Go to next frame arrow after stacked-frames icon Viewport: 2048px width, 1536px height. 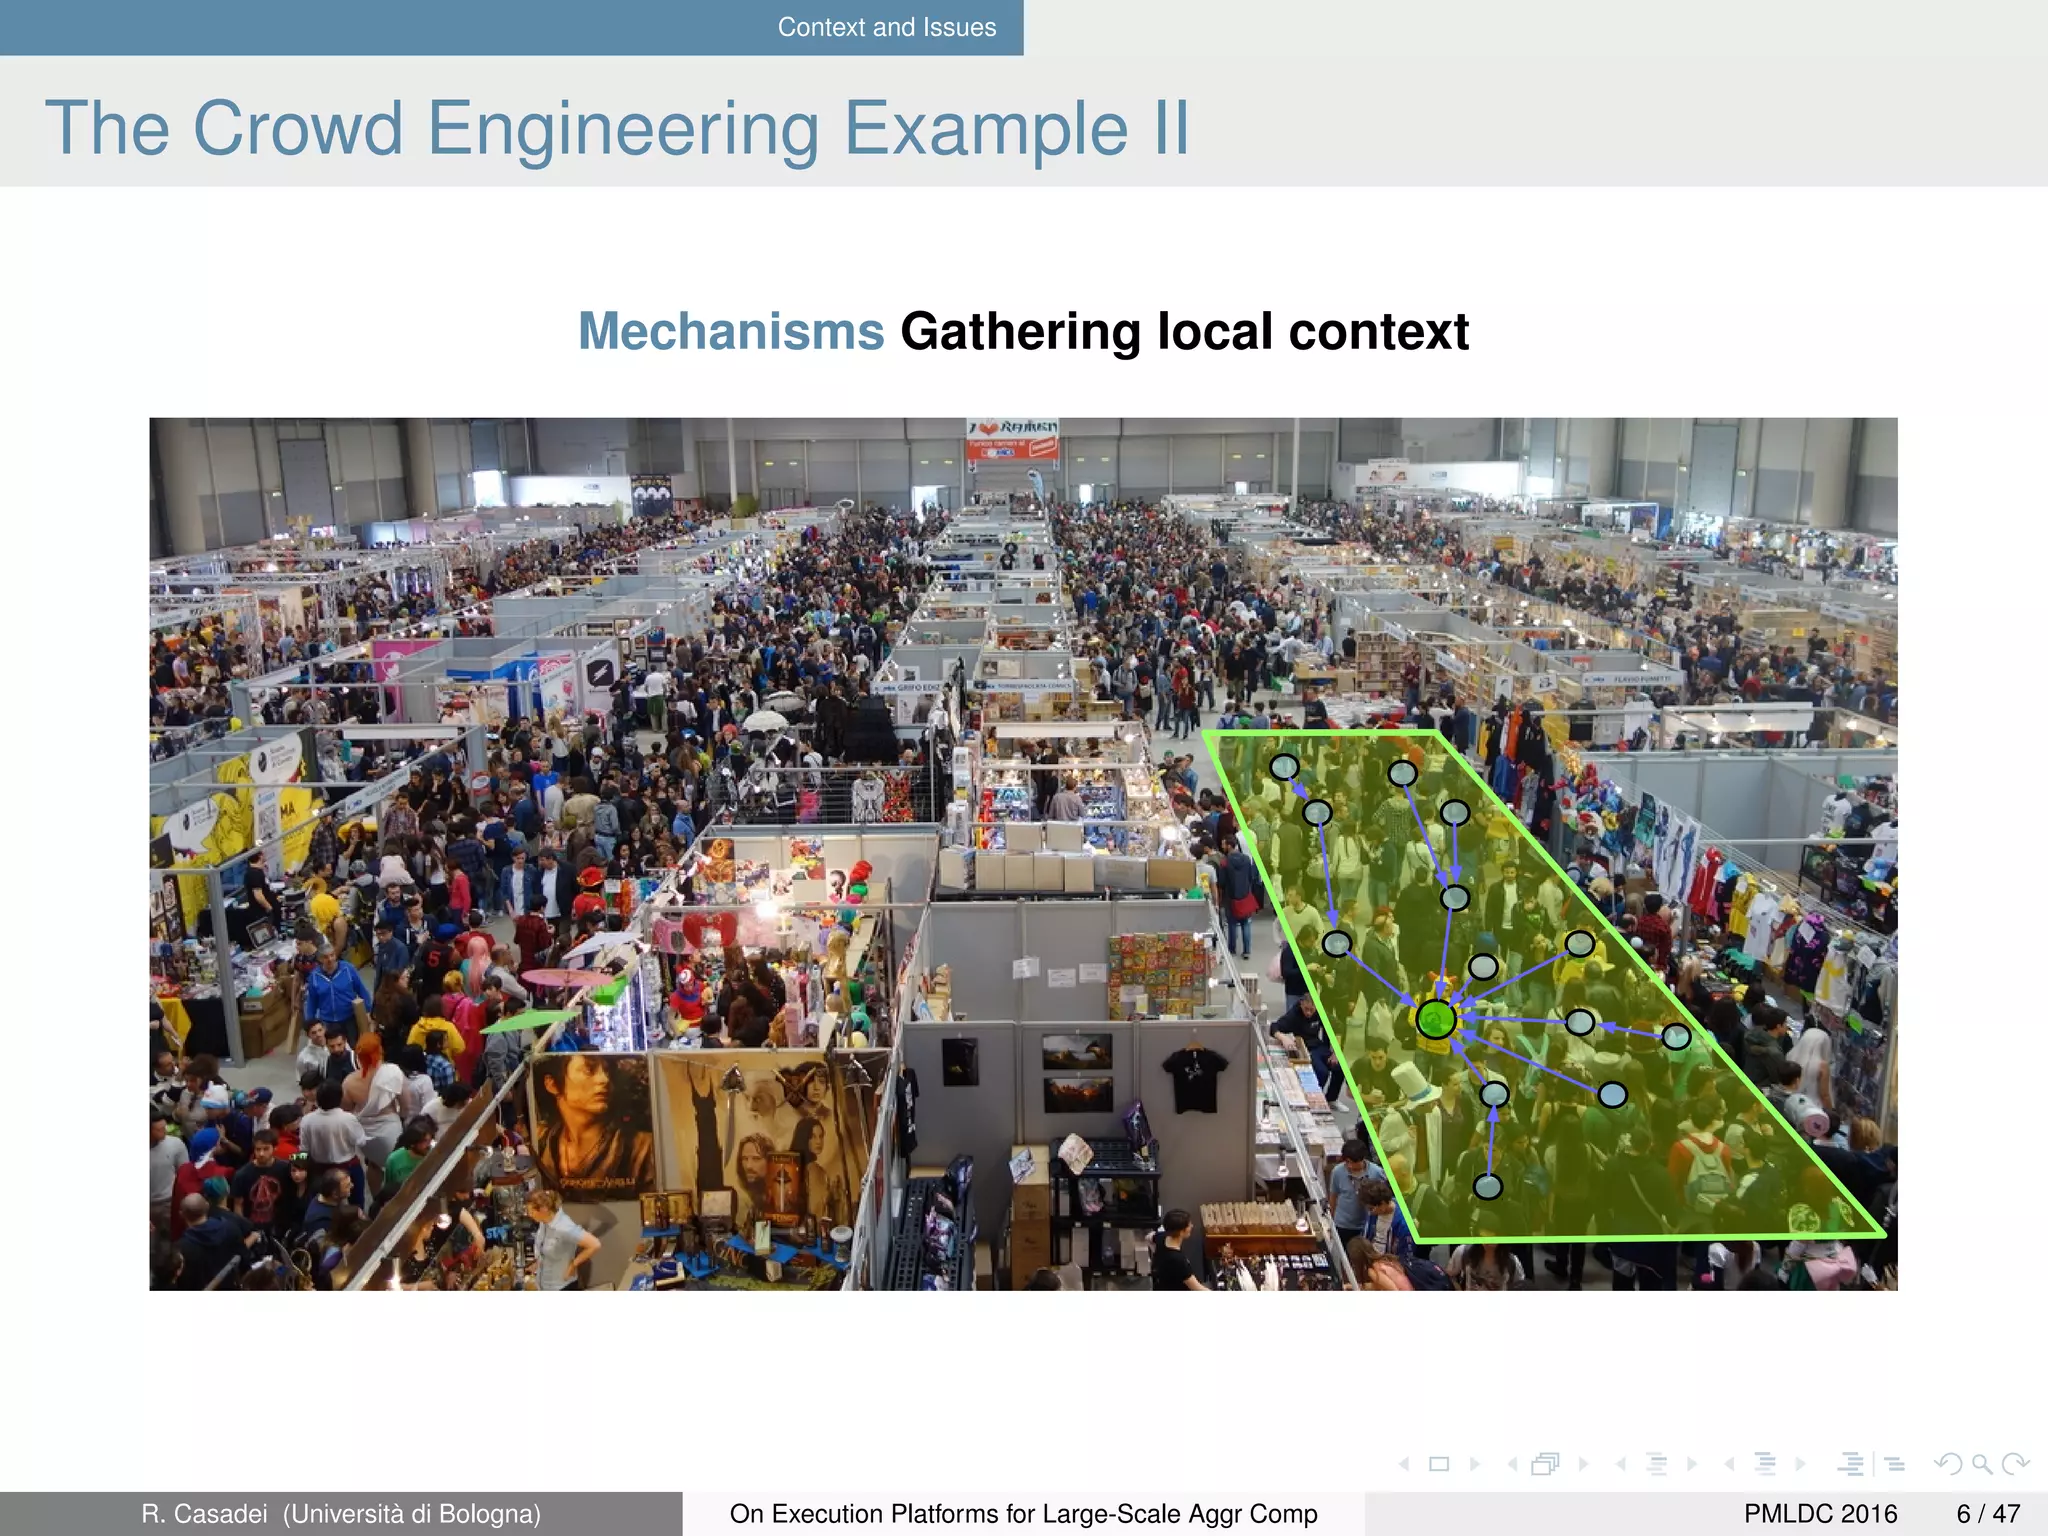point(1583,1464)
